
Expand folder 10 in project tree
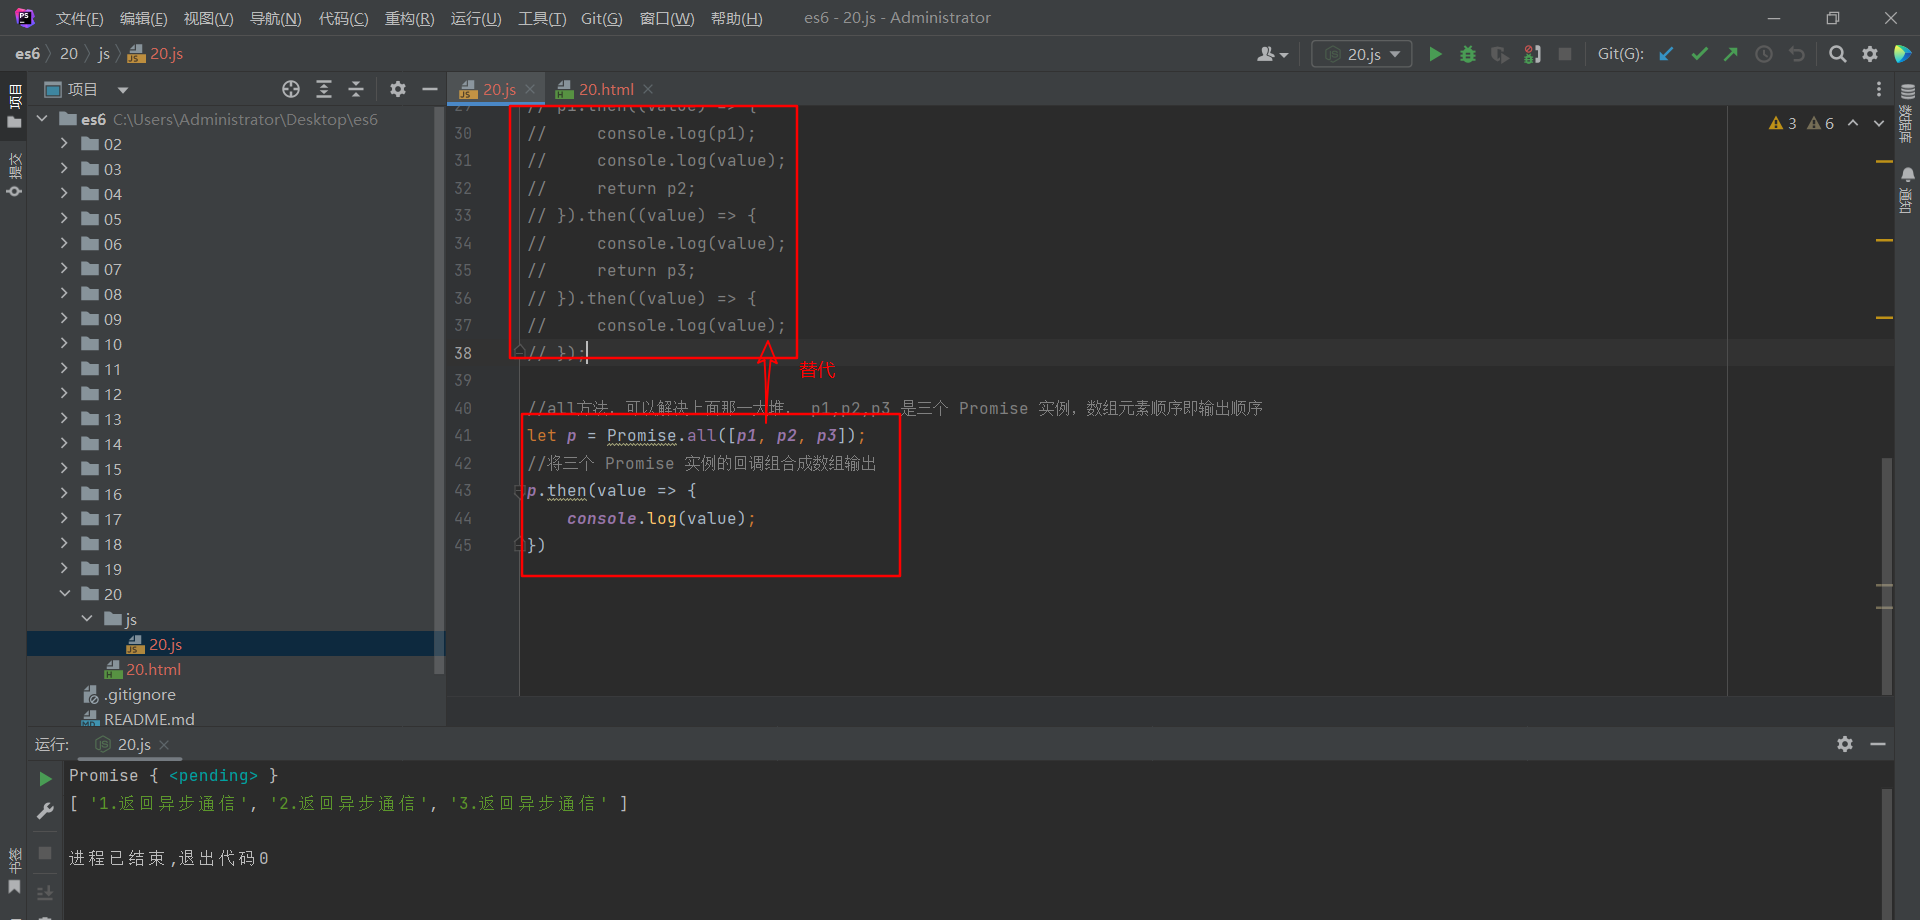tap(65, 343)
